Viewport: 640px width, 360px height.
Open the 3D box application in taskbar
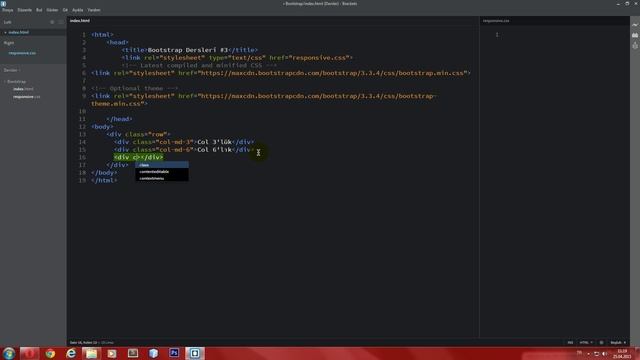click(153, 353)
